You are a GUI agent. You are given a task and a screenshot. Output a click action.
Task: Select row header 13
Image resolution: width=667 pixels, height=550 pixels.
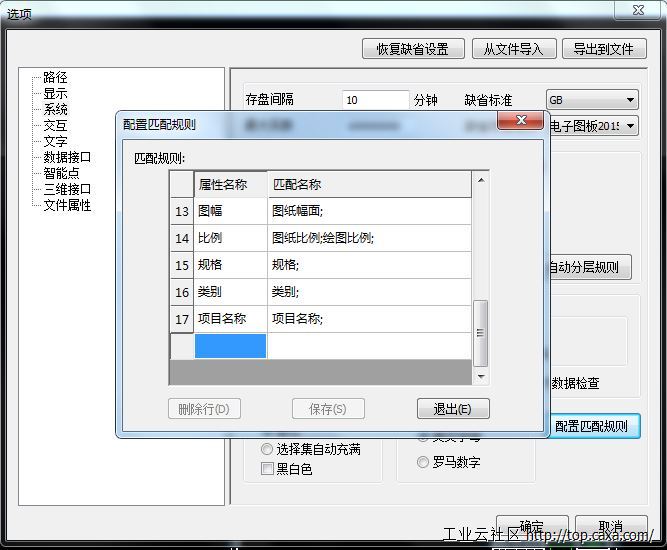point(182,211)
